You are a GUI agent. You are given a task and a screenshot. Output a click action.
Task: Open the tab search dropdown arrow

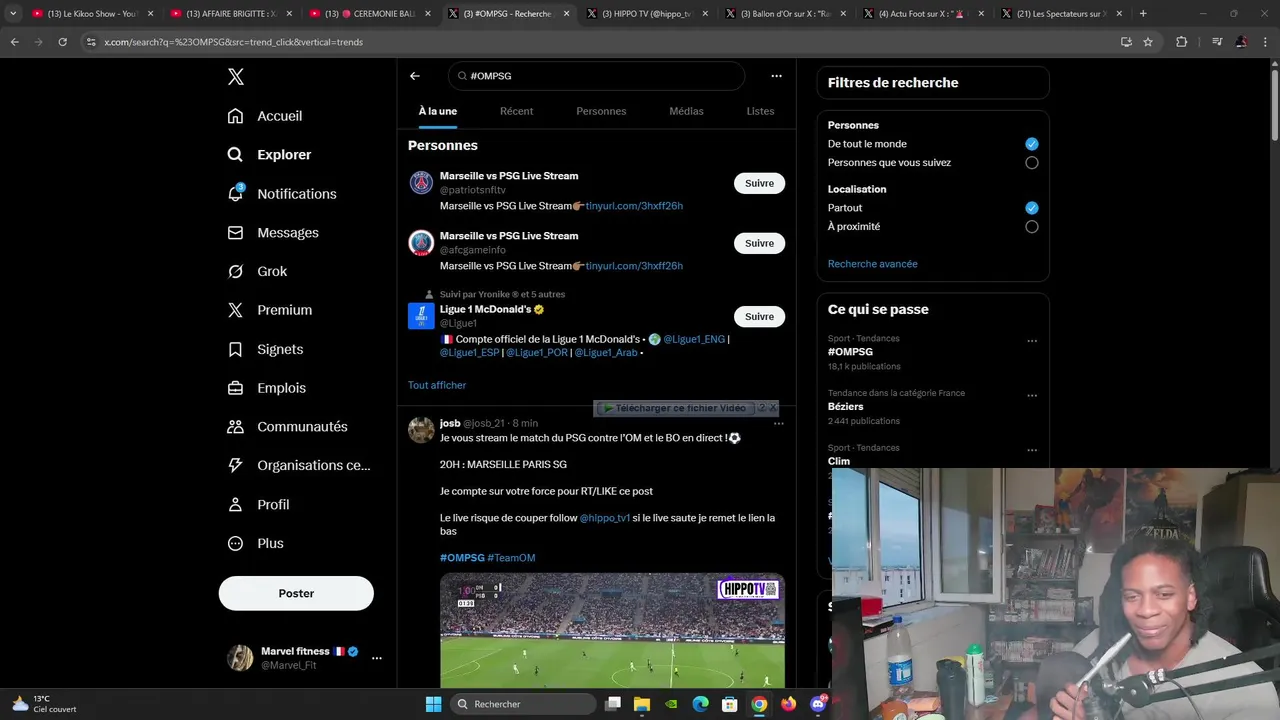click(x=13, y=14)
